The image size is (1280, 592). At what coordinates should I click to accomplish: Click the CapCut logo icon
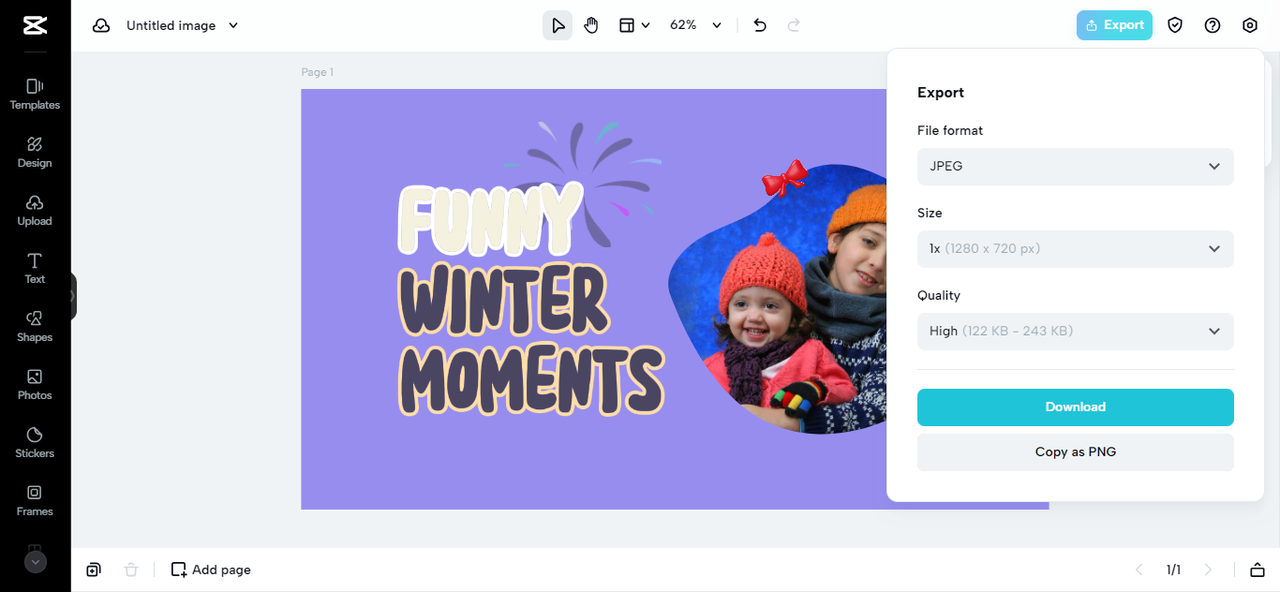[35, 26]
